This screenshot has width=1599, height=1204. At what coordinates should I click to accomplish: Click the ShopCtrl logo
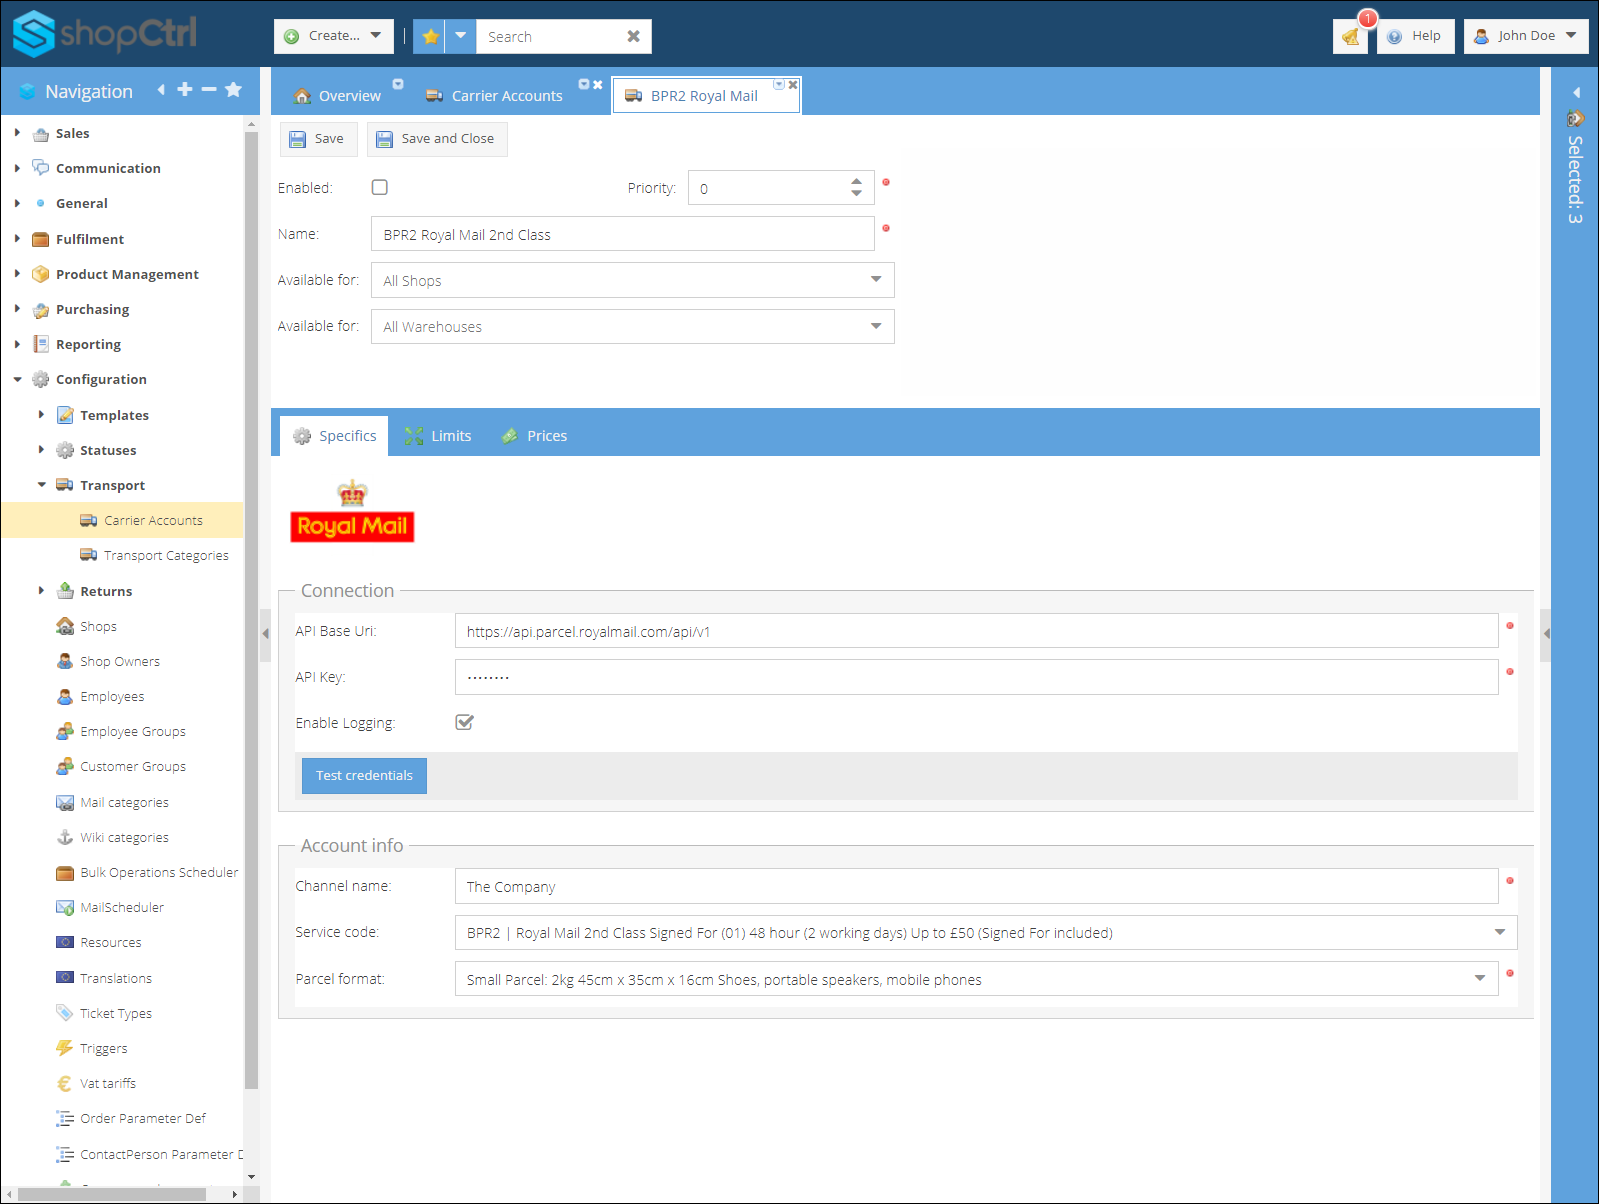(105, 33)
